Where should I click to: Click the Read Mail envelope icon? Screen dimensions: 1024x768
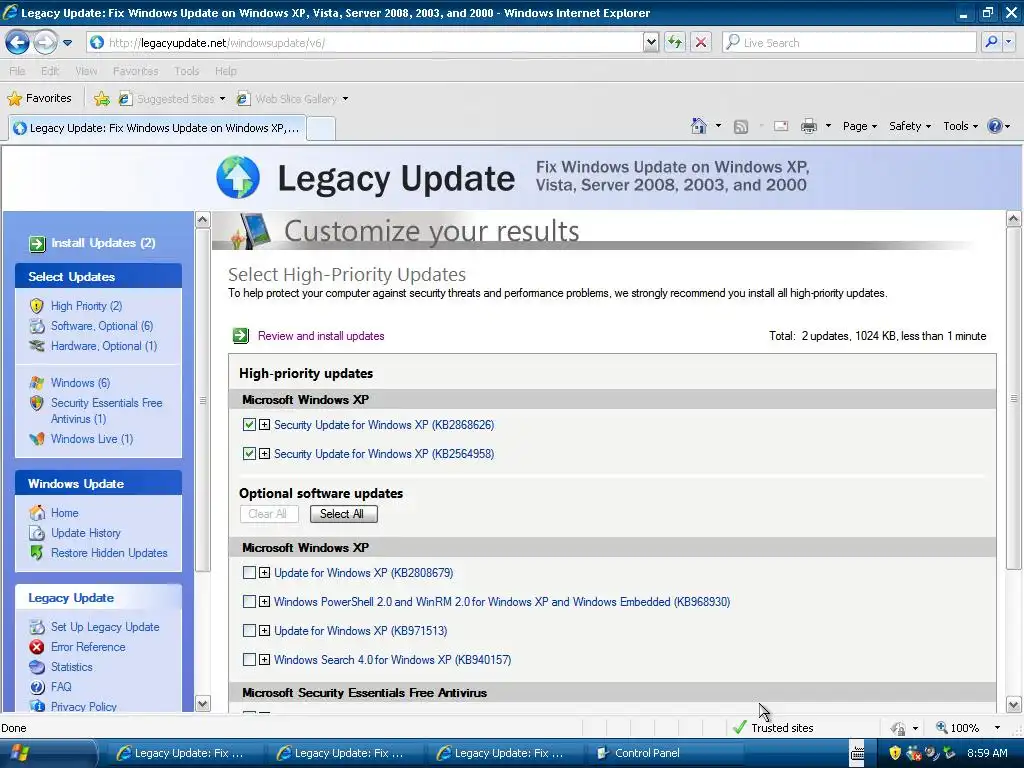781,126
